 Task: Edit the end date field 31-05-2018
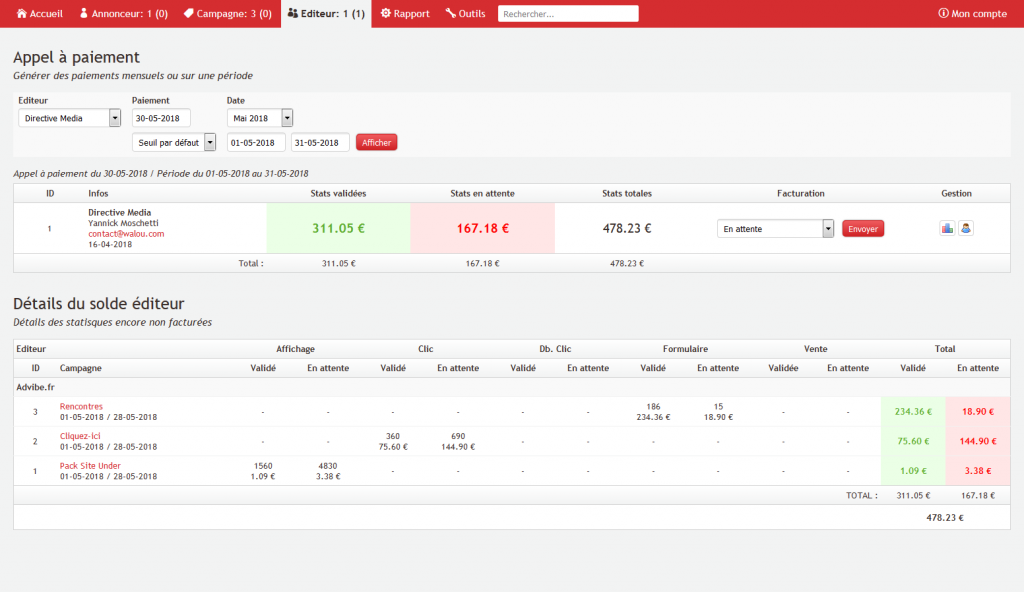pos(320,142)
